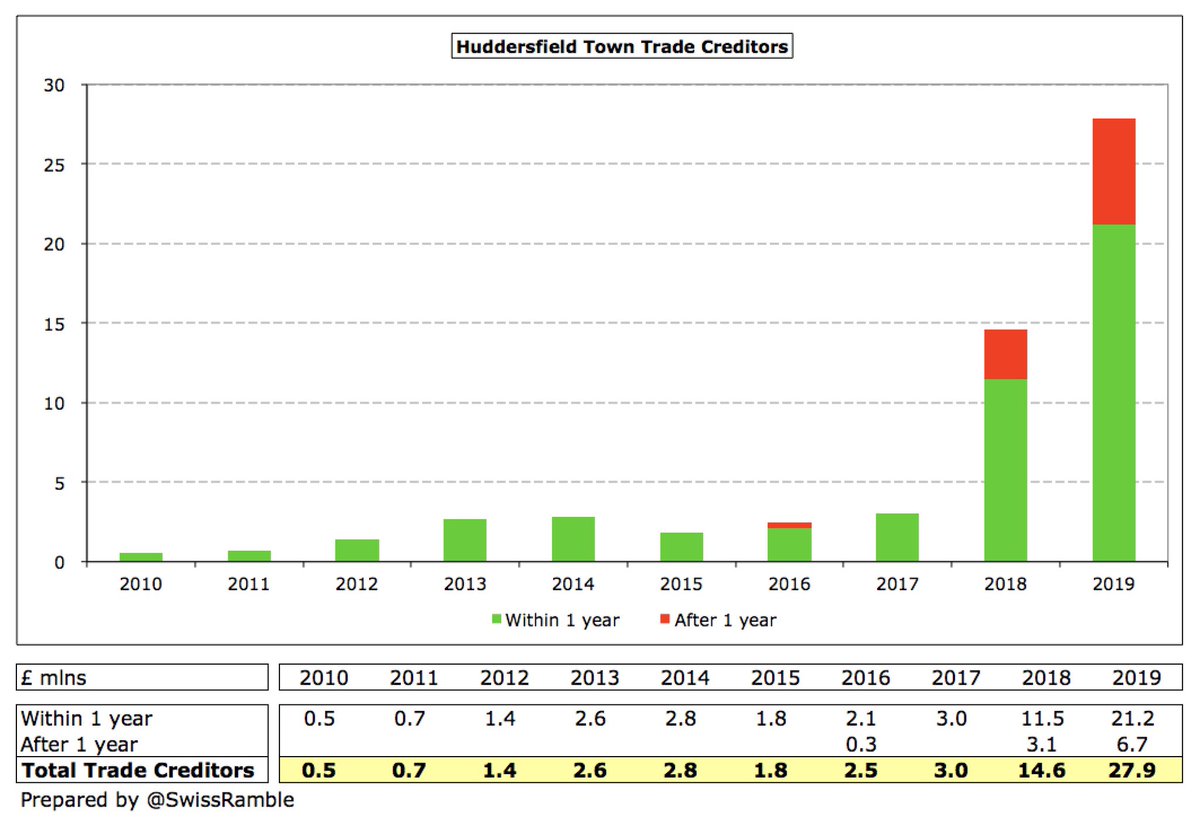The width and height of the screenshot is (1200, 817).
Task: Click the Within 1 year table row label
Action: [88, 719]
